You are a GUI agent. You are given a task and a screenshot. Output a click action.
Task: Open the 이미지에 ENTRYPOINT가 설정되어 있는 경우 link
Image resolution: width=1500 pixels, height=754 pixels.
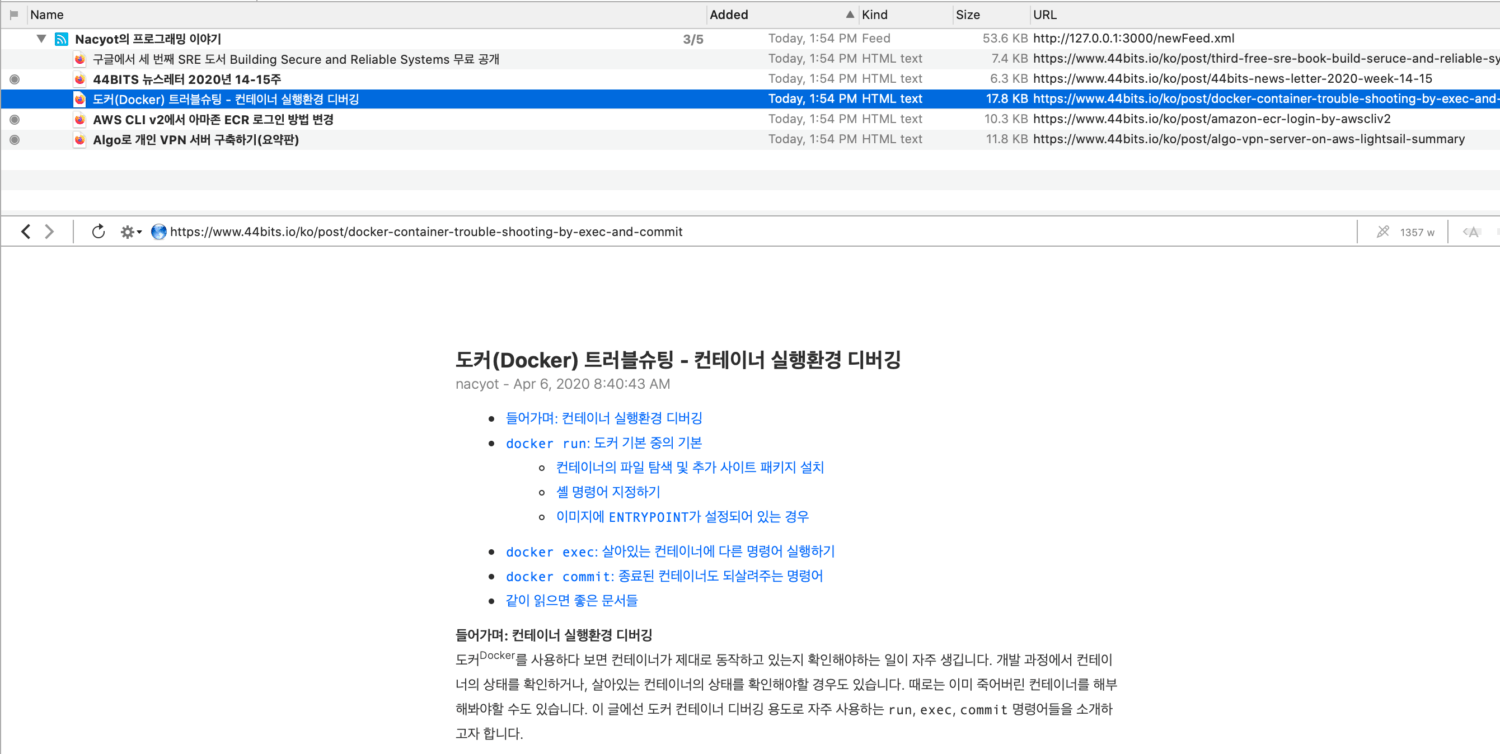click(x=682, y=517)
